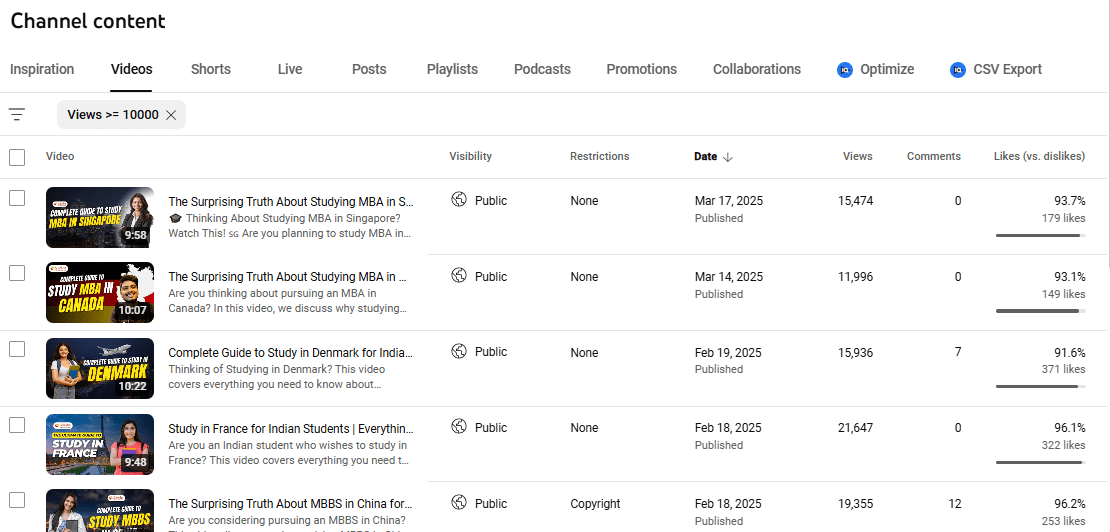The width and height of the screenshot is (1110, 532).
Task: Click the globe icon for MBA Singapore video
Action: pyautogui.click(x=459, y=200)
